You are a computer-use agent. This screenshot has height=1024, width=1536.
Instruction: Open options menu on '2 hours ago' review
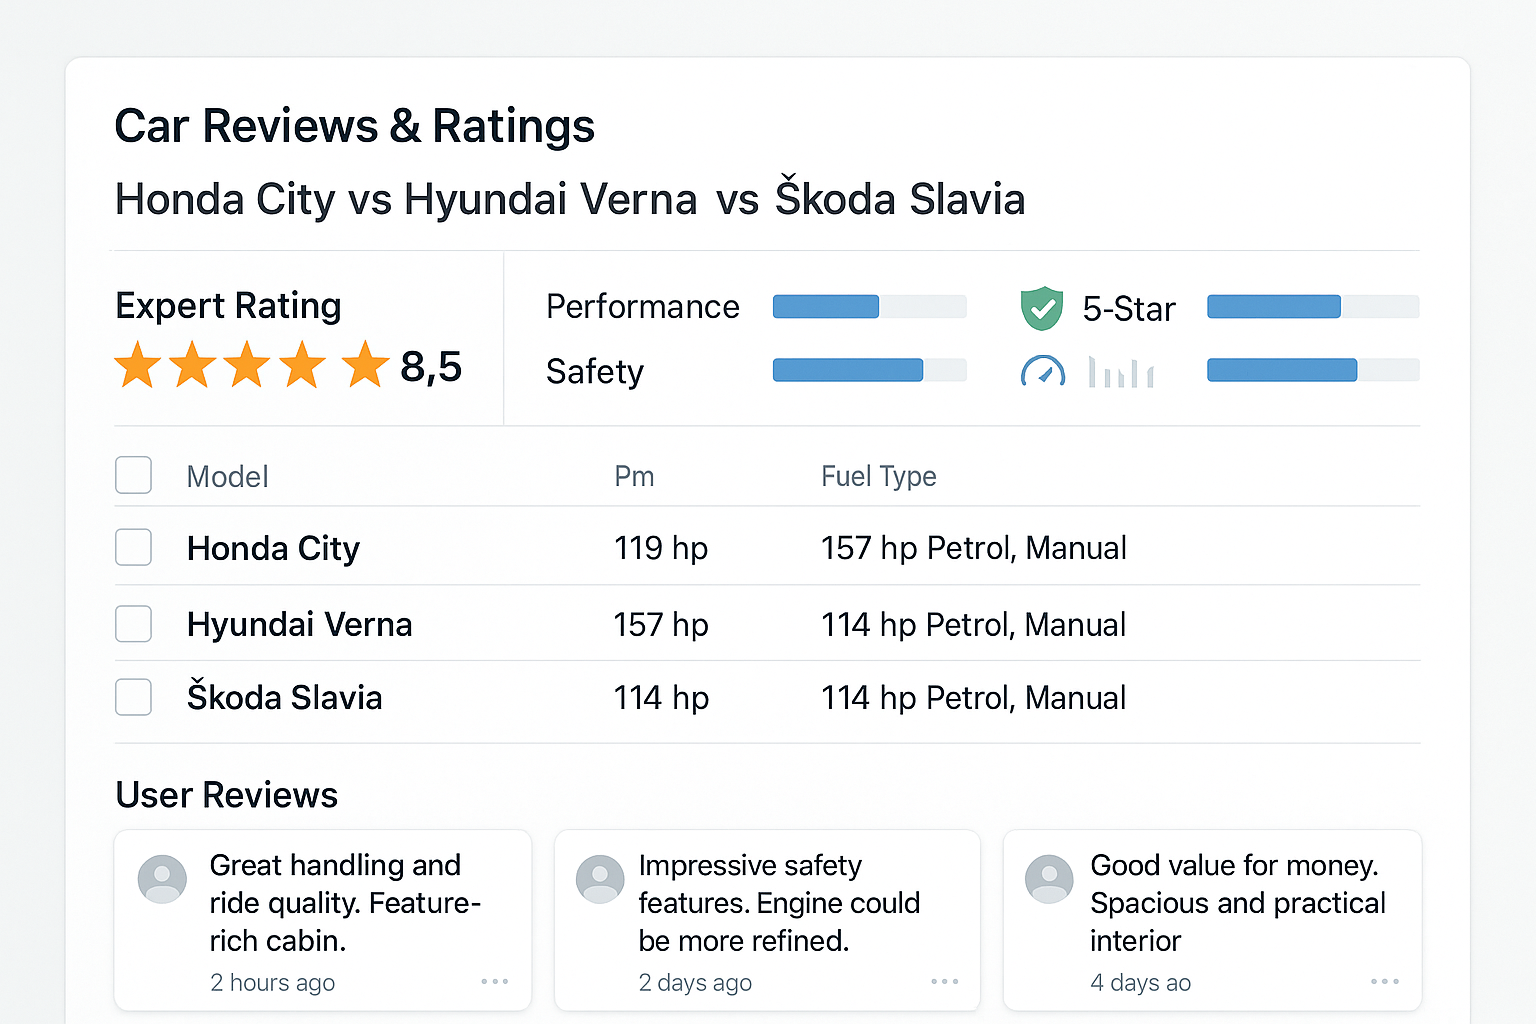point(495,982)
